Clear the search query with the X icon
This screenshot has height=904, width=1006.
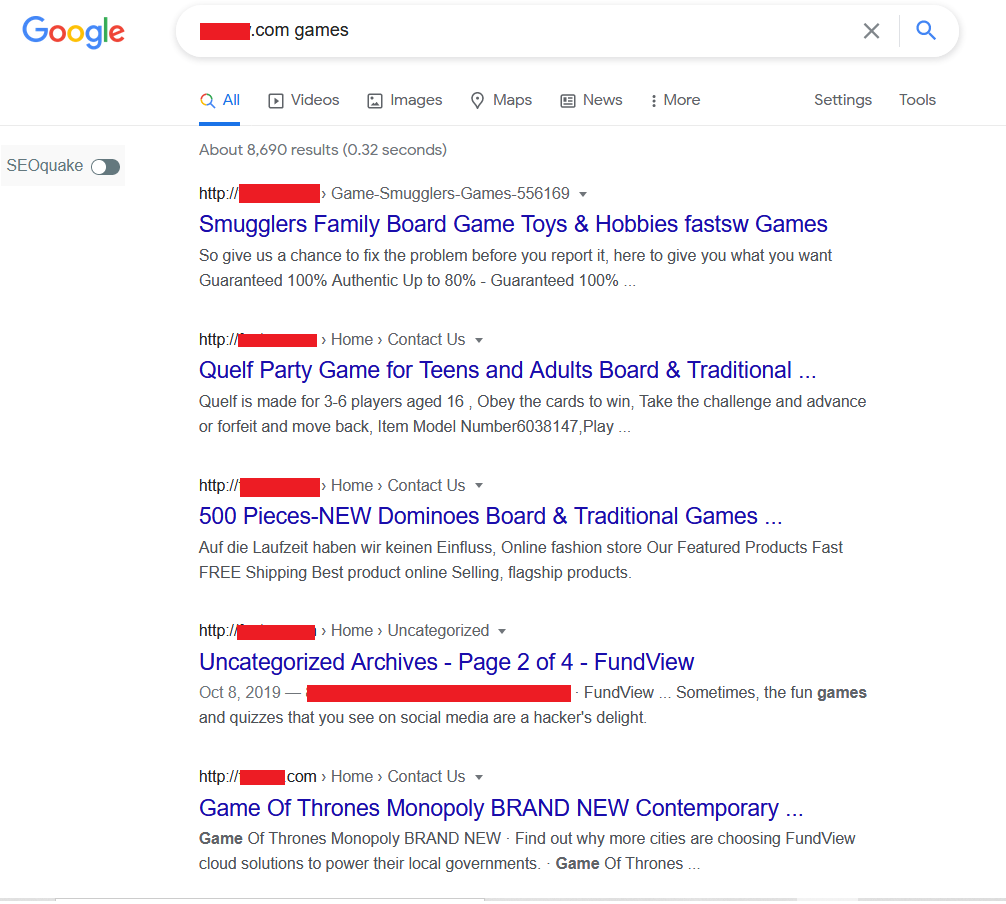[x=871, y=31]
